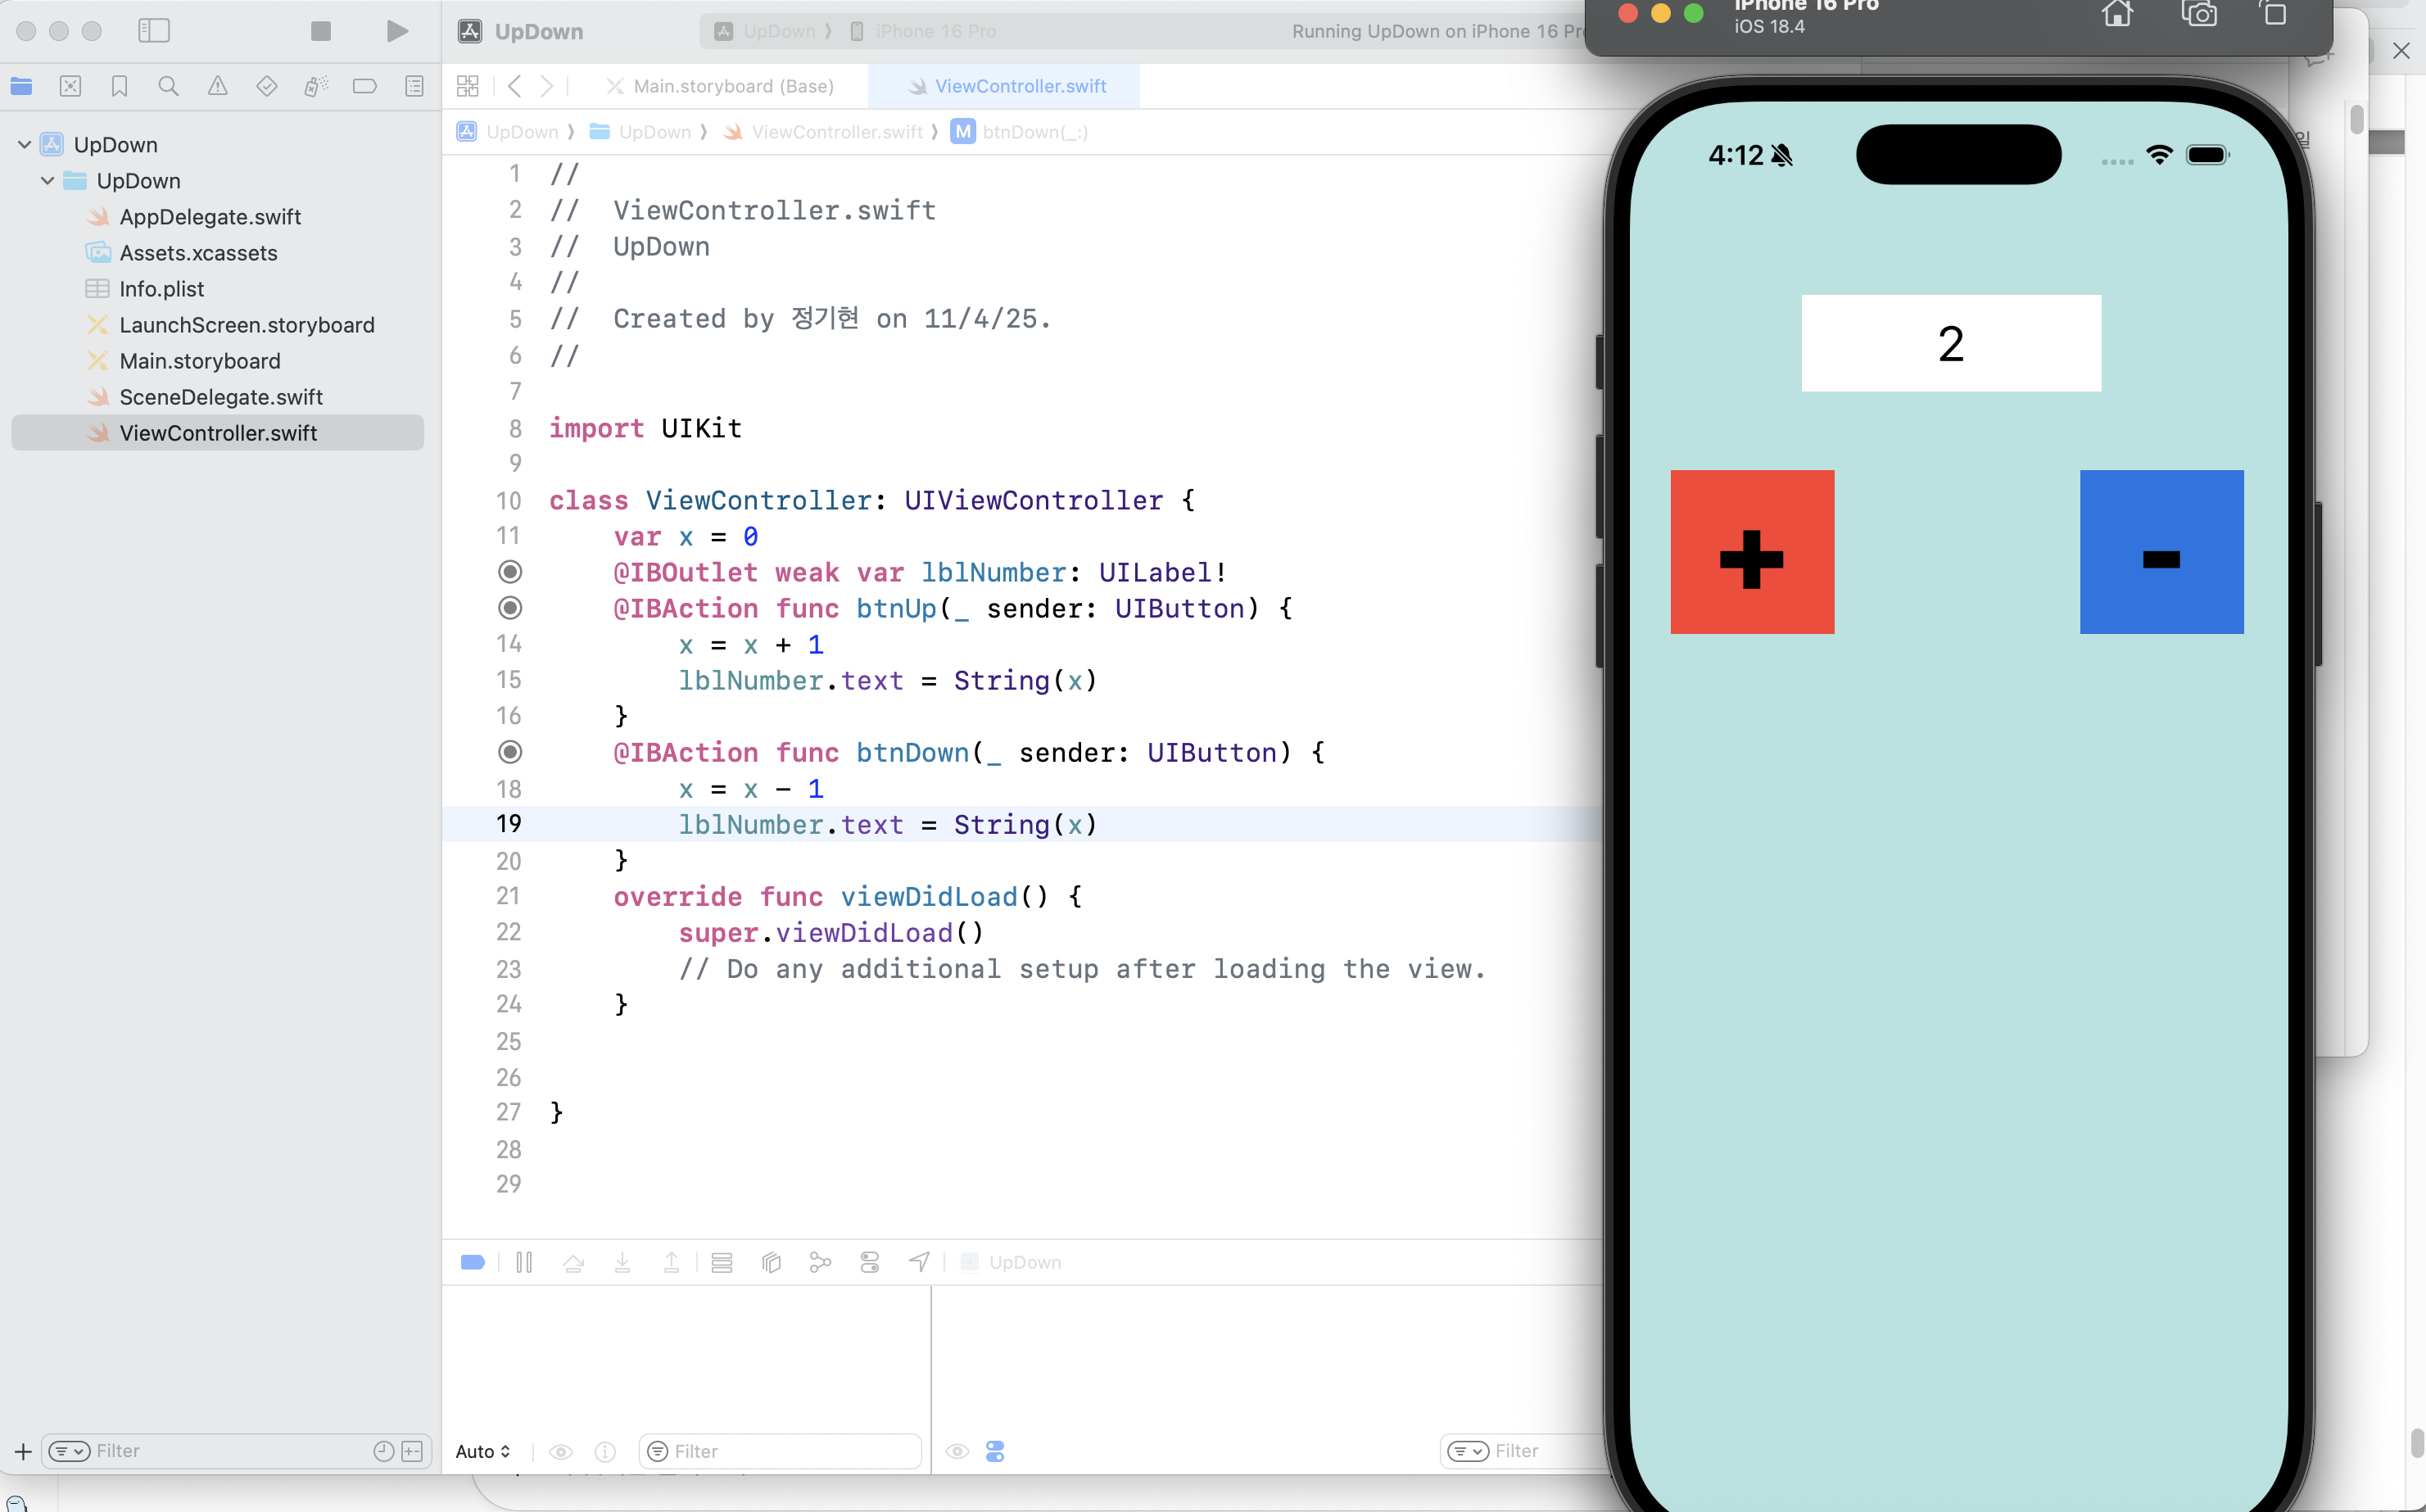Viewport: 2426px width, 1512px height.
Task: Select SceneDelegate.swift in the navigator
Action: pos(220,397)
